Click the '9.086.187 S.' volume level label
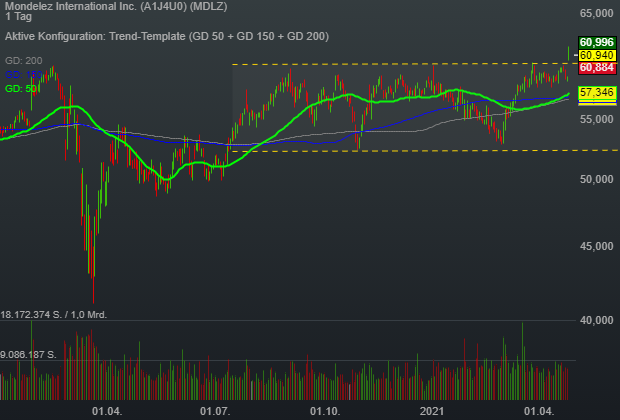This screenshot has width=620, height=420. [x=28, y=355]
